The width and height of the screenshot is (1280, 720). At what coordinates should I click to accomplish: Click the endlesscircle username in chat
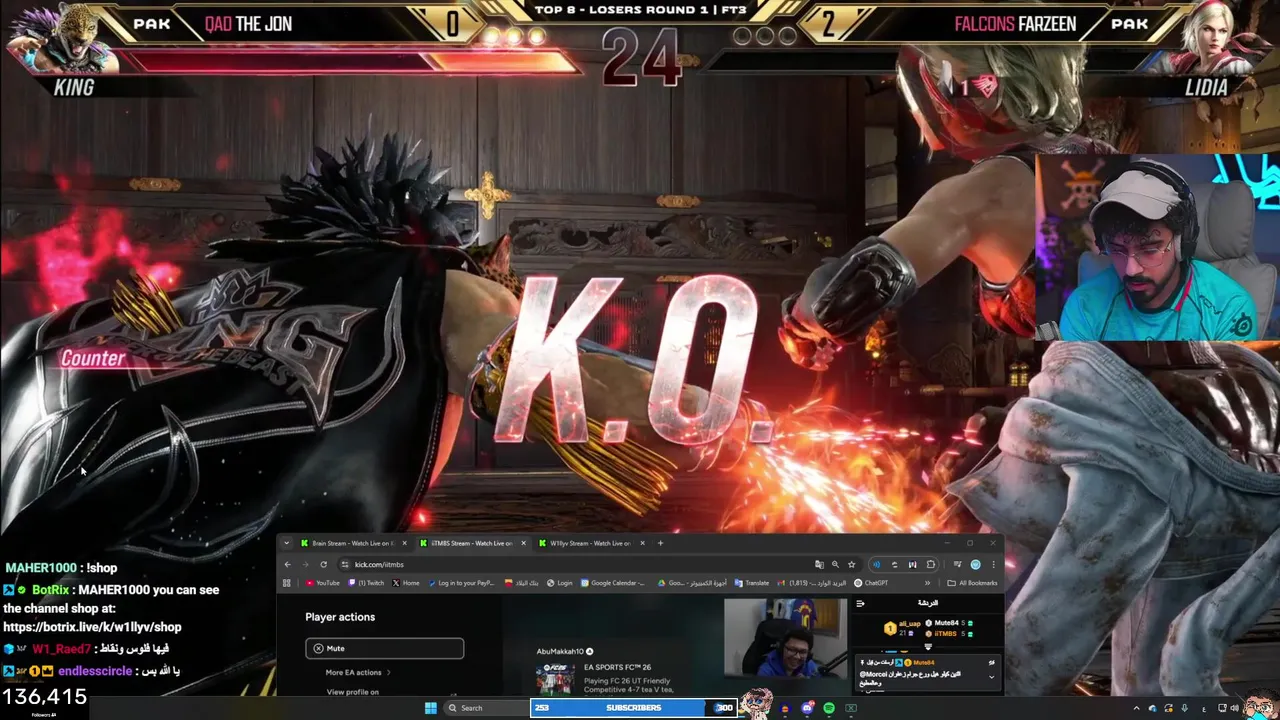coord(95,671)
